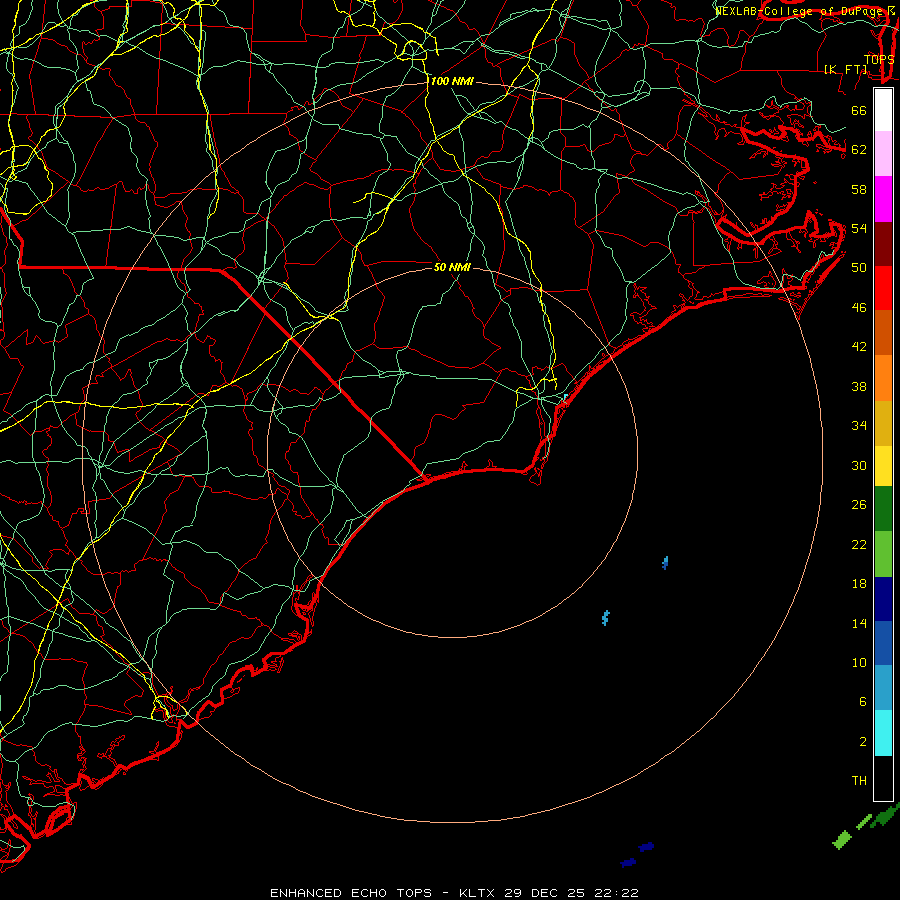Click the legend value '62'

[859, 150]
